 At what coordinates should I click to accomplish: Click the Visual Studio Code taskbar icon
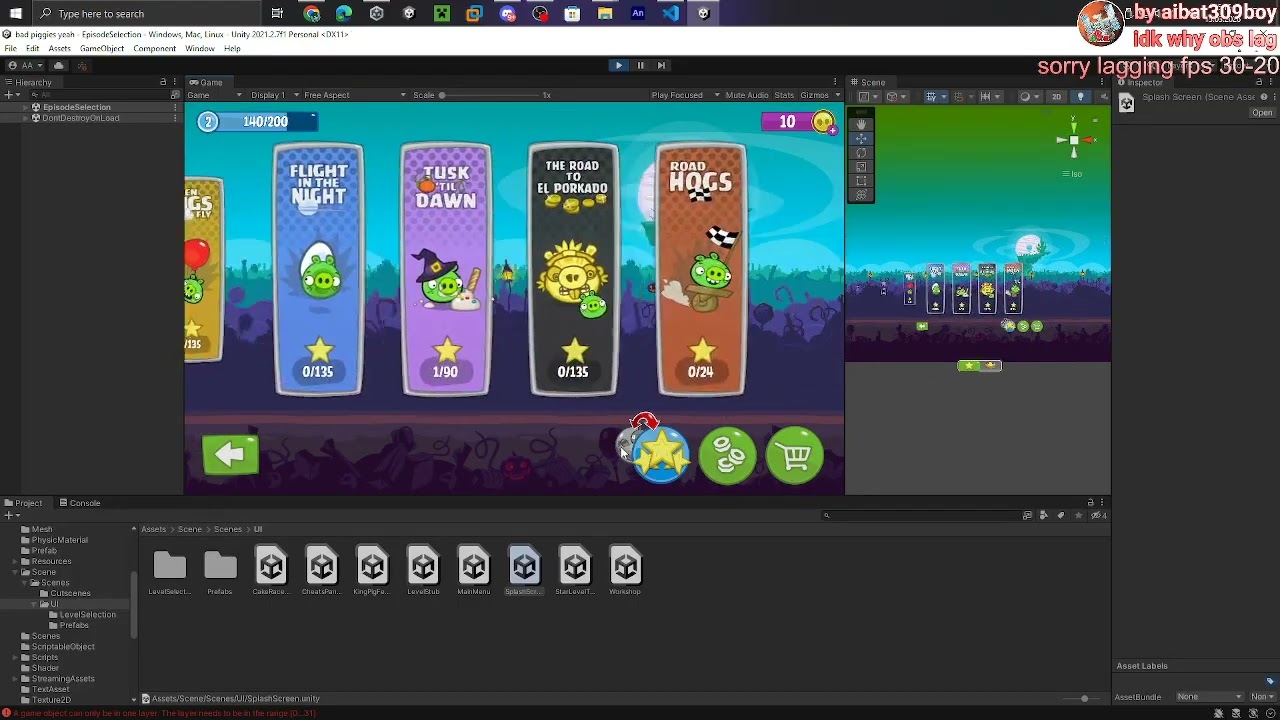[x=670, y=13]
